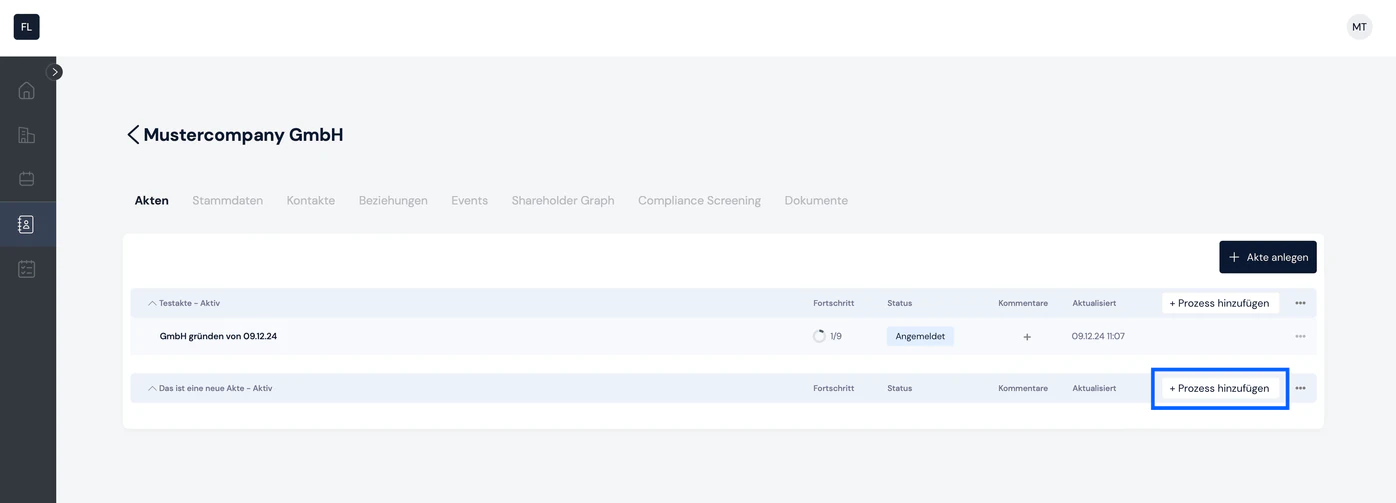
Task: Expand the sidebar with the arrow toggle
Action: click(x=54, y=72)
